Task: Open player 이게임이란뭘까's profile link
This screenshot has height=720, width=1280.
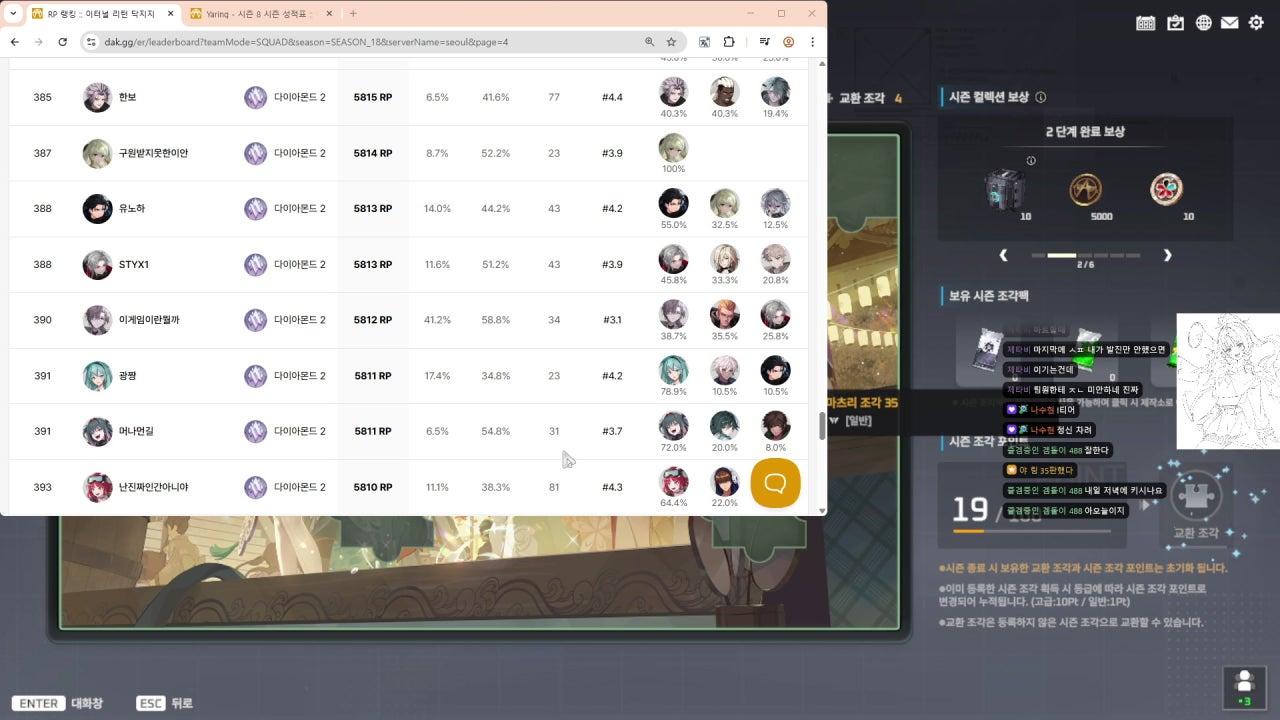Action: pyautogui.click(x=149, y=320)
